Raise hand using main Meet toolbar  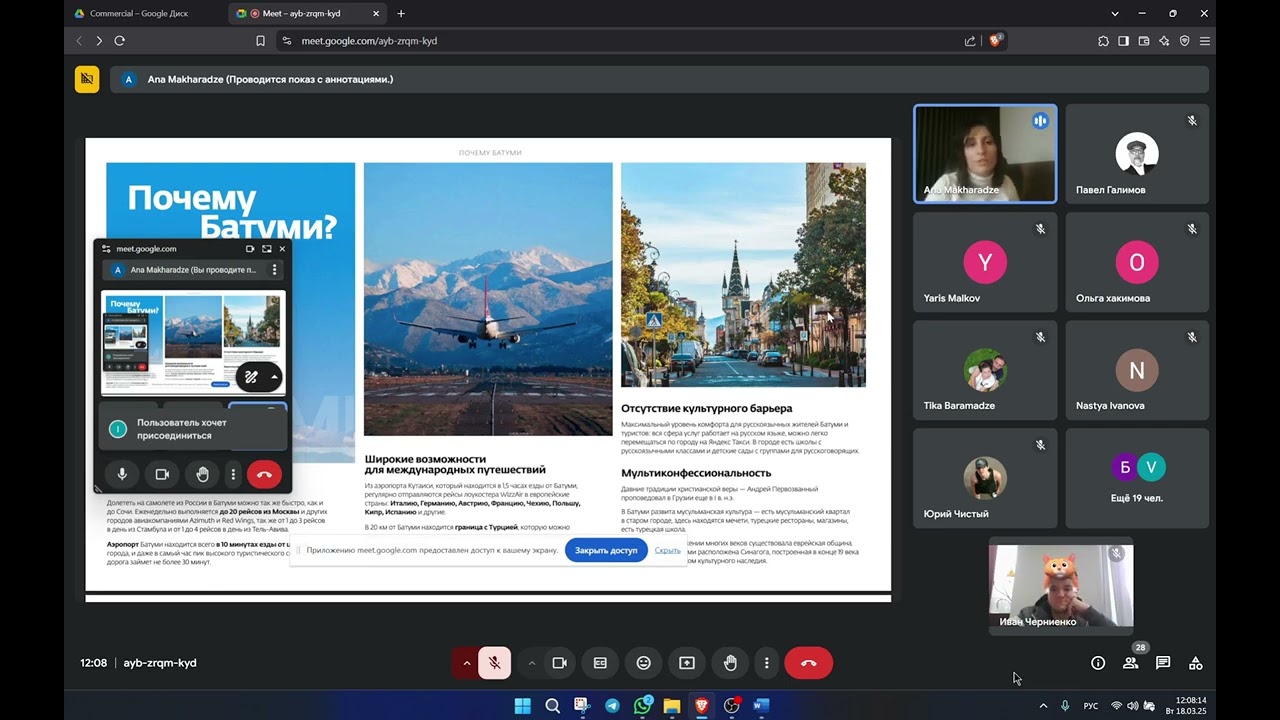coord(731,663)
